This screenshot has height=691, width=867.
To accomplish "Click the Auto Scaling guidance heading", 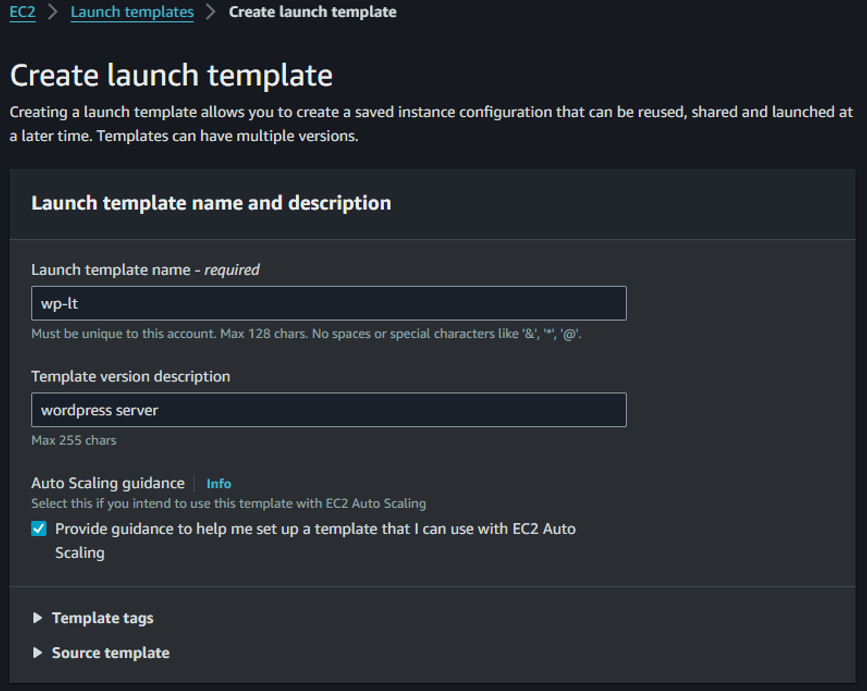I will tap(109, 483).
